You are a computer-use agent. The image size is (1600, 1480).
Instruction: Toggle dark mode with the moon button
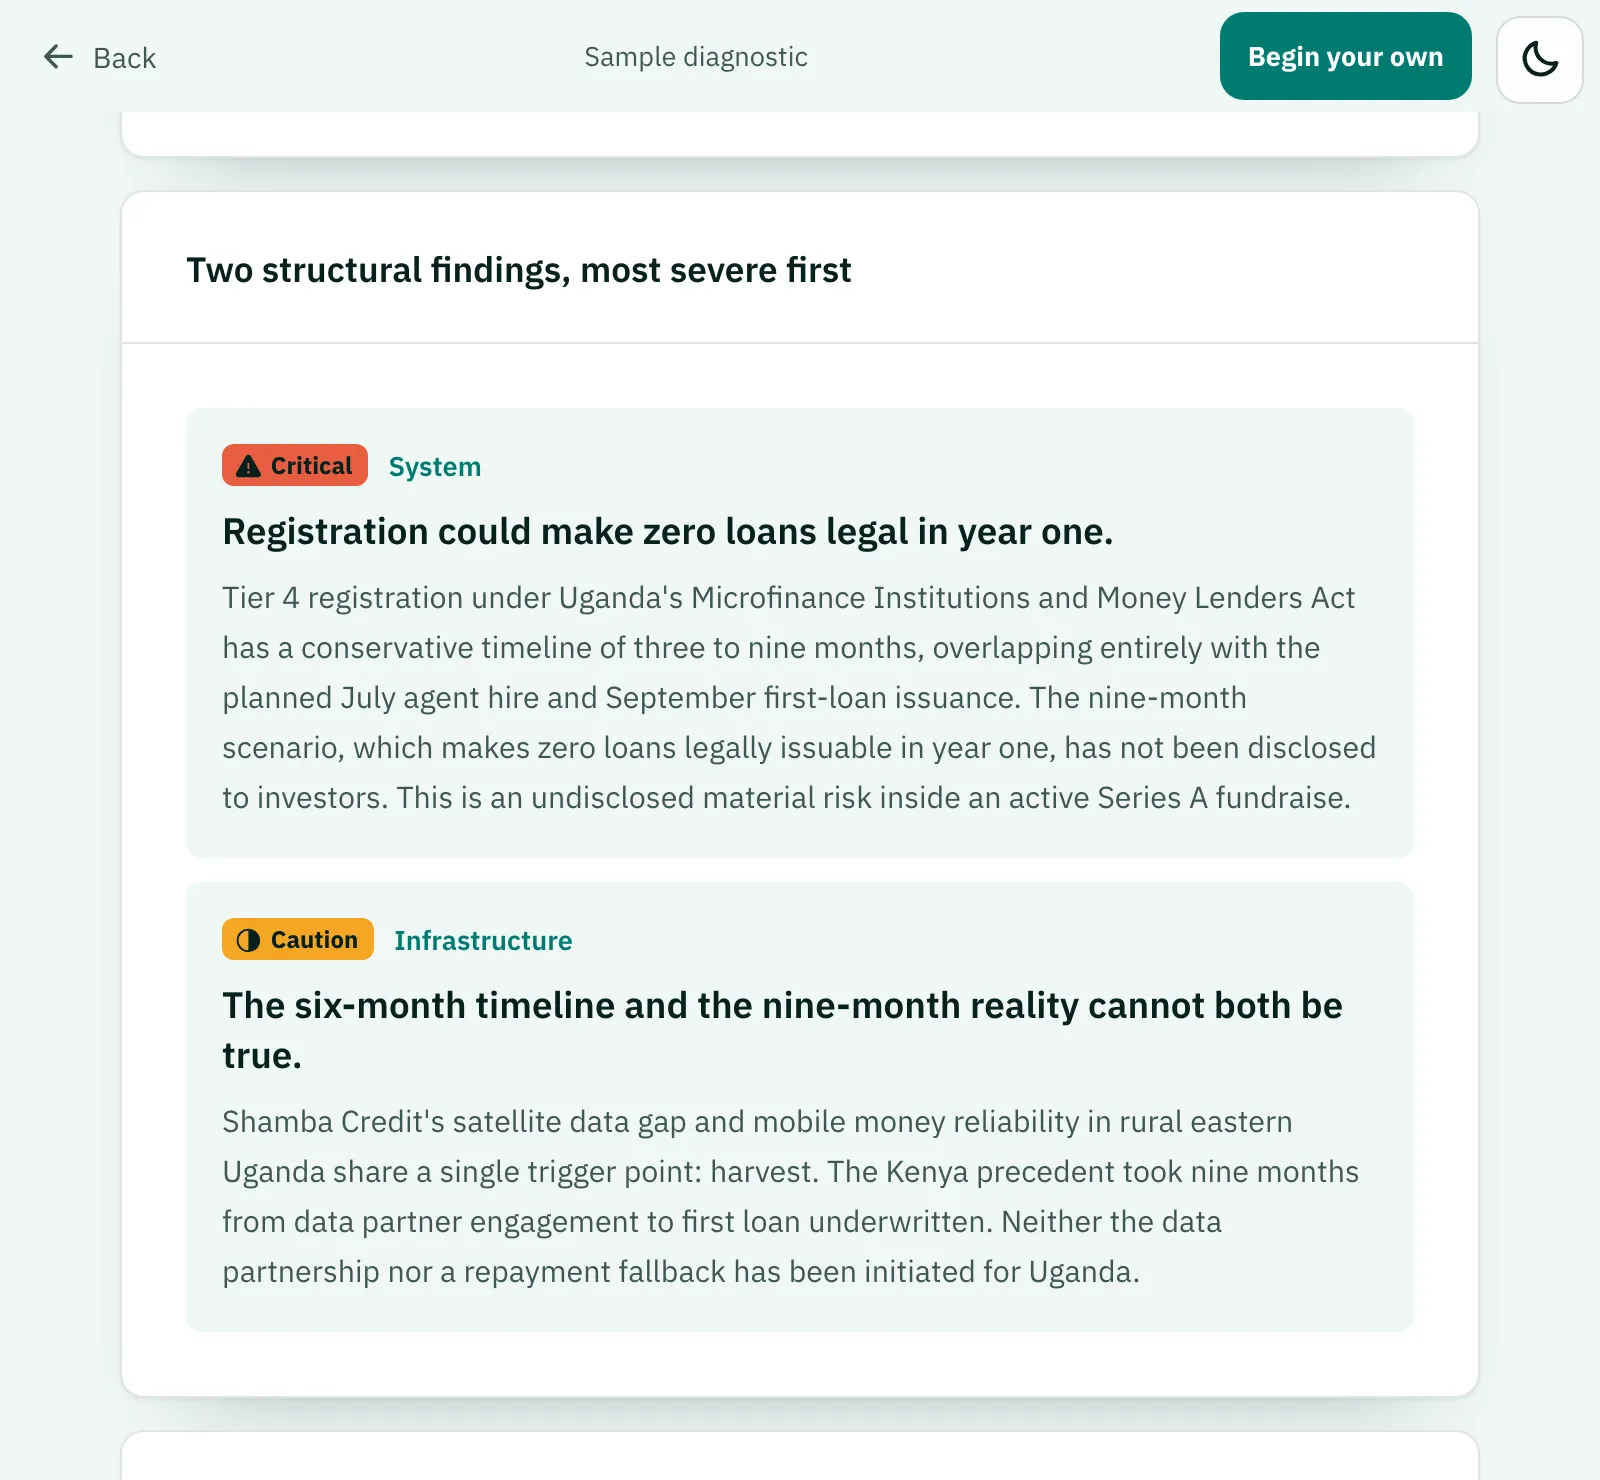[x=1540, y=59]
